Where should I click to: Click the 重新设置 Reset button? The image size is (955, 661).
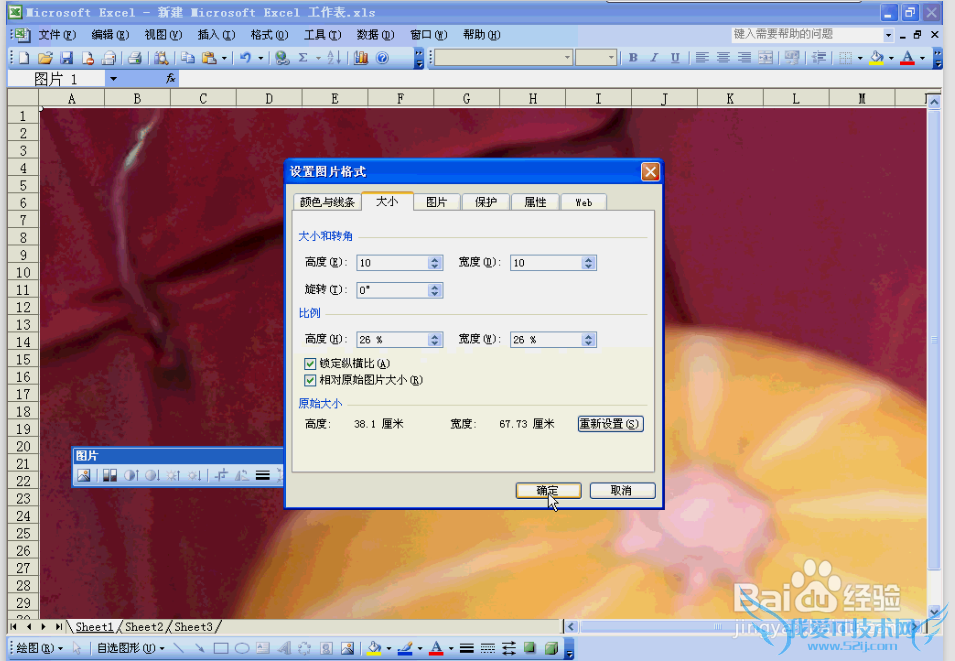610,424
